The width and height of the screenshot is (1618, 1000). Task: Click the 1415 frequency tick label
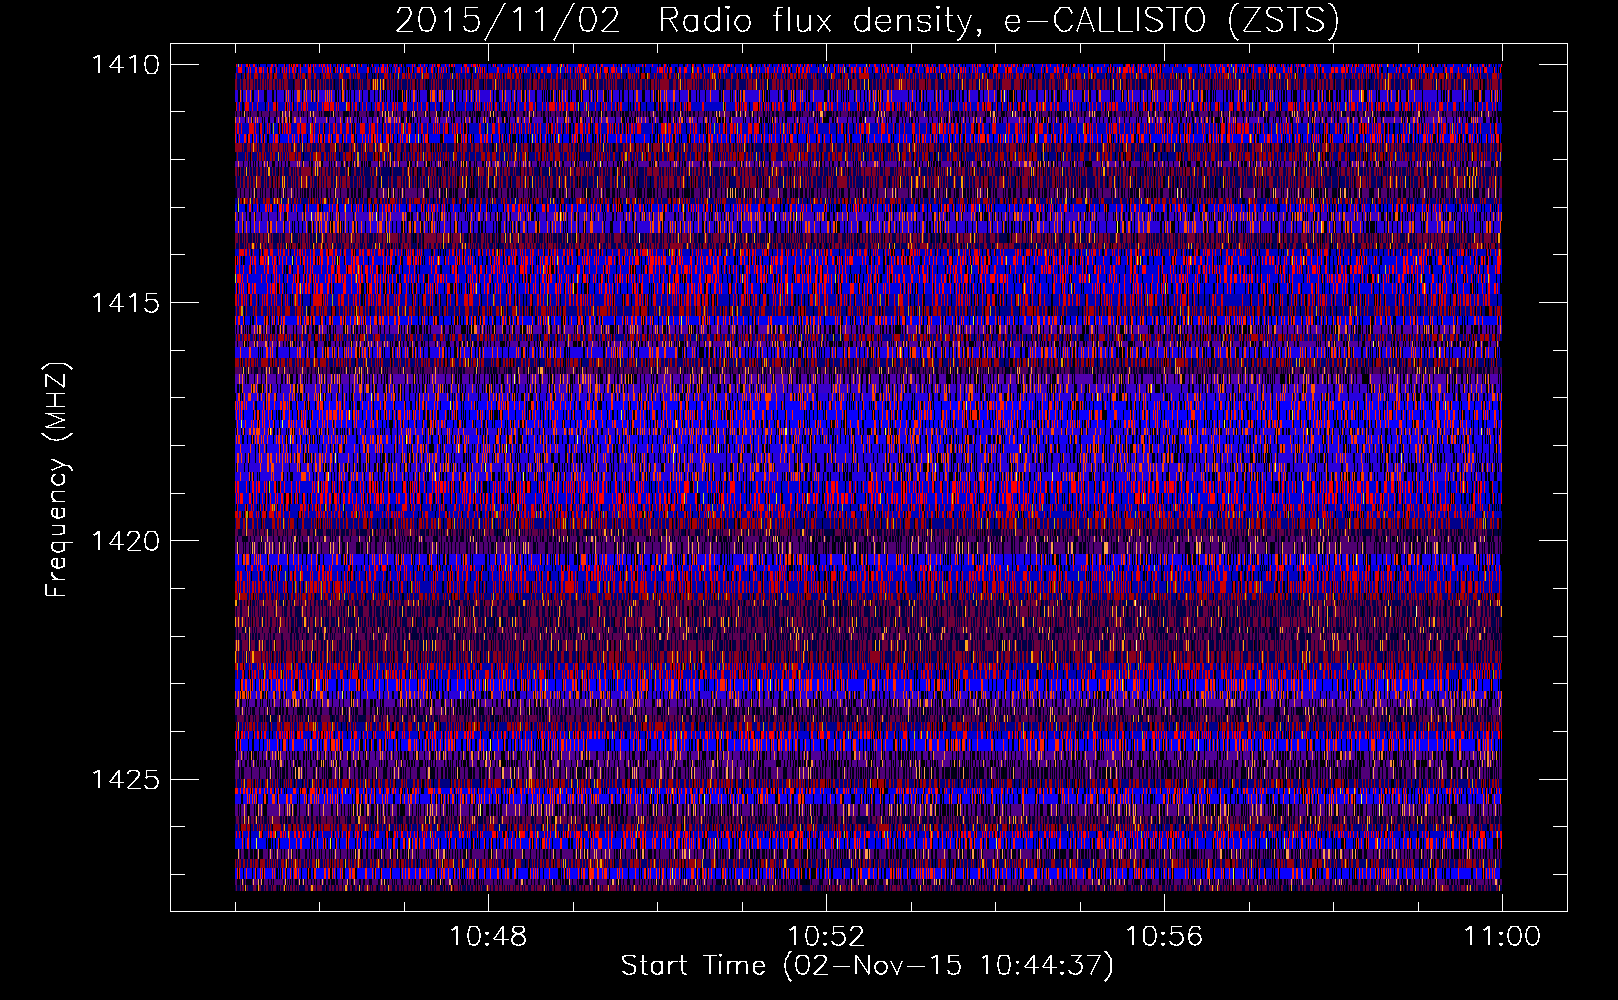[x=125, y=303]
